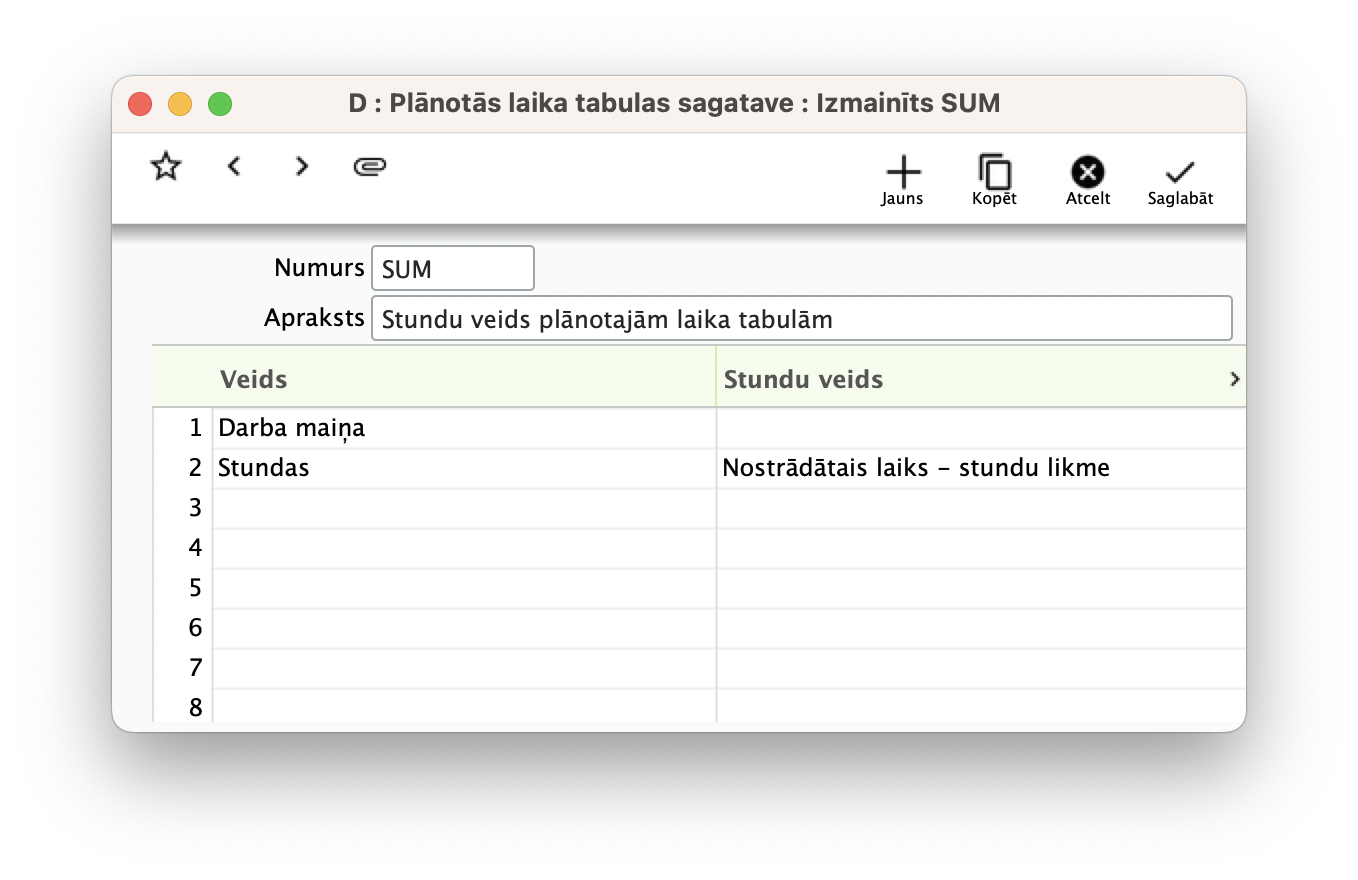
Task: Select row number 4
Action: coord(184,548)
